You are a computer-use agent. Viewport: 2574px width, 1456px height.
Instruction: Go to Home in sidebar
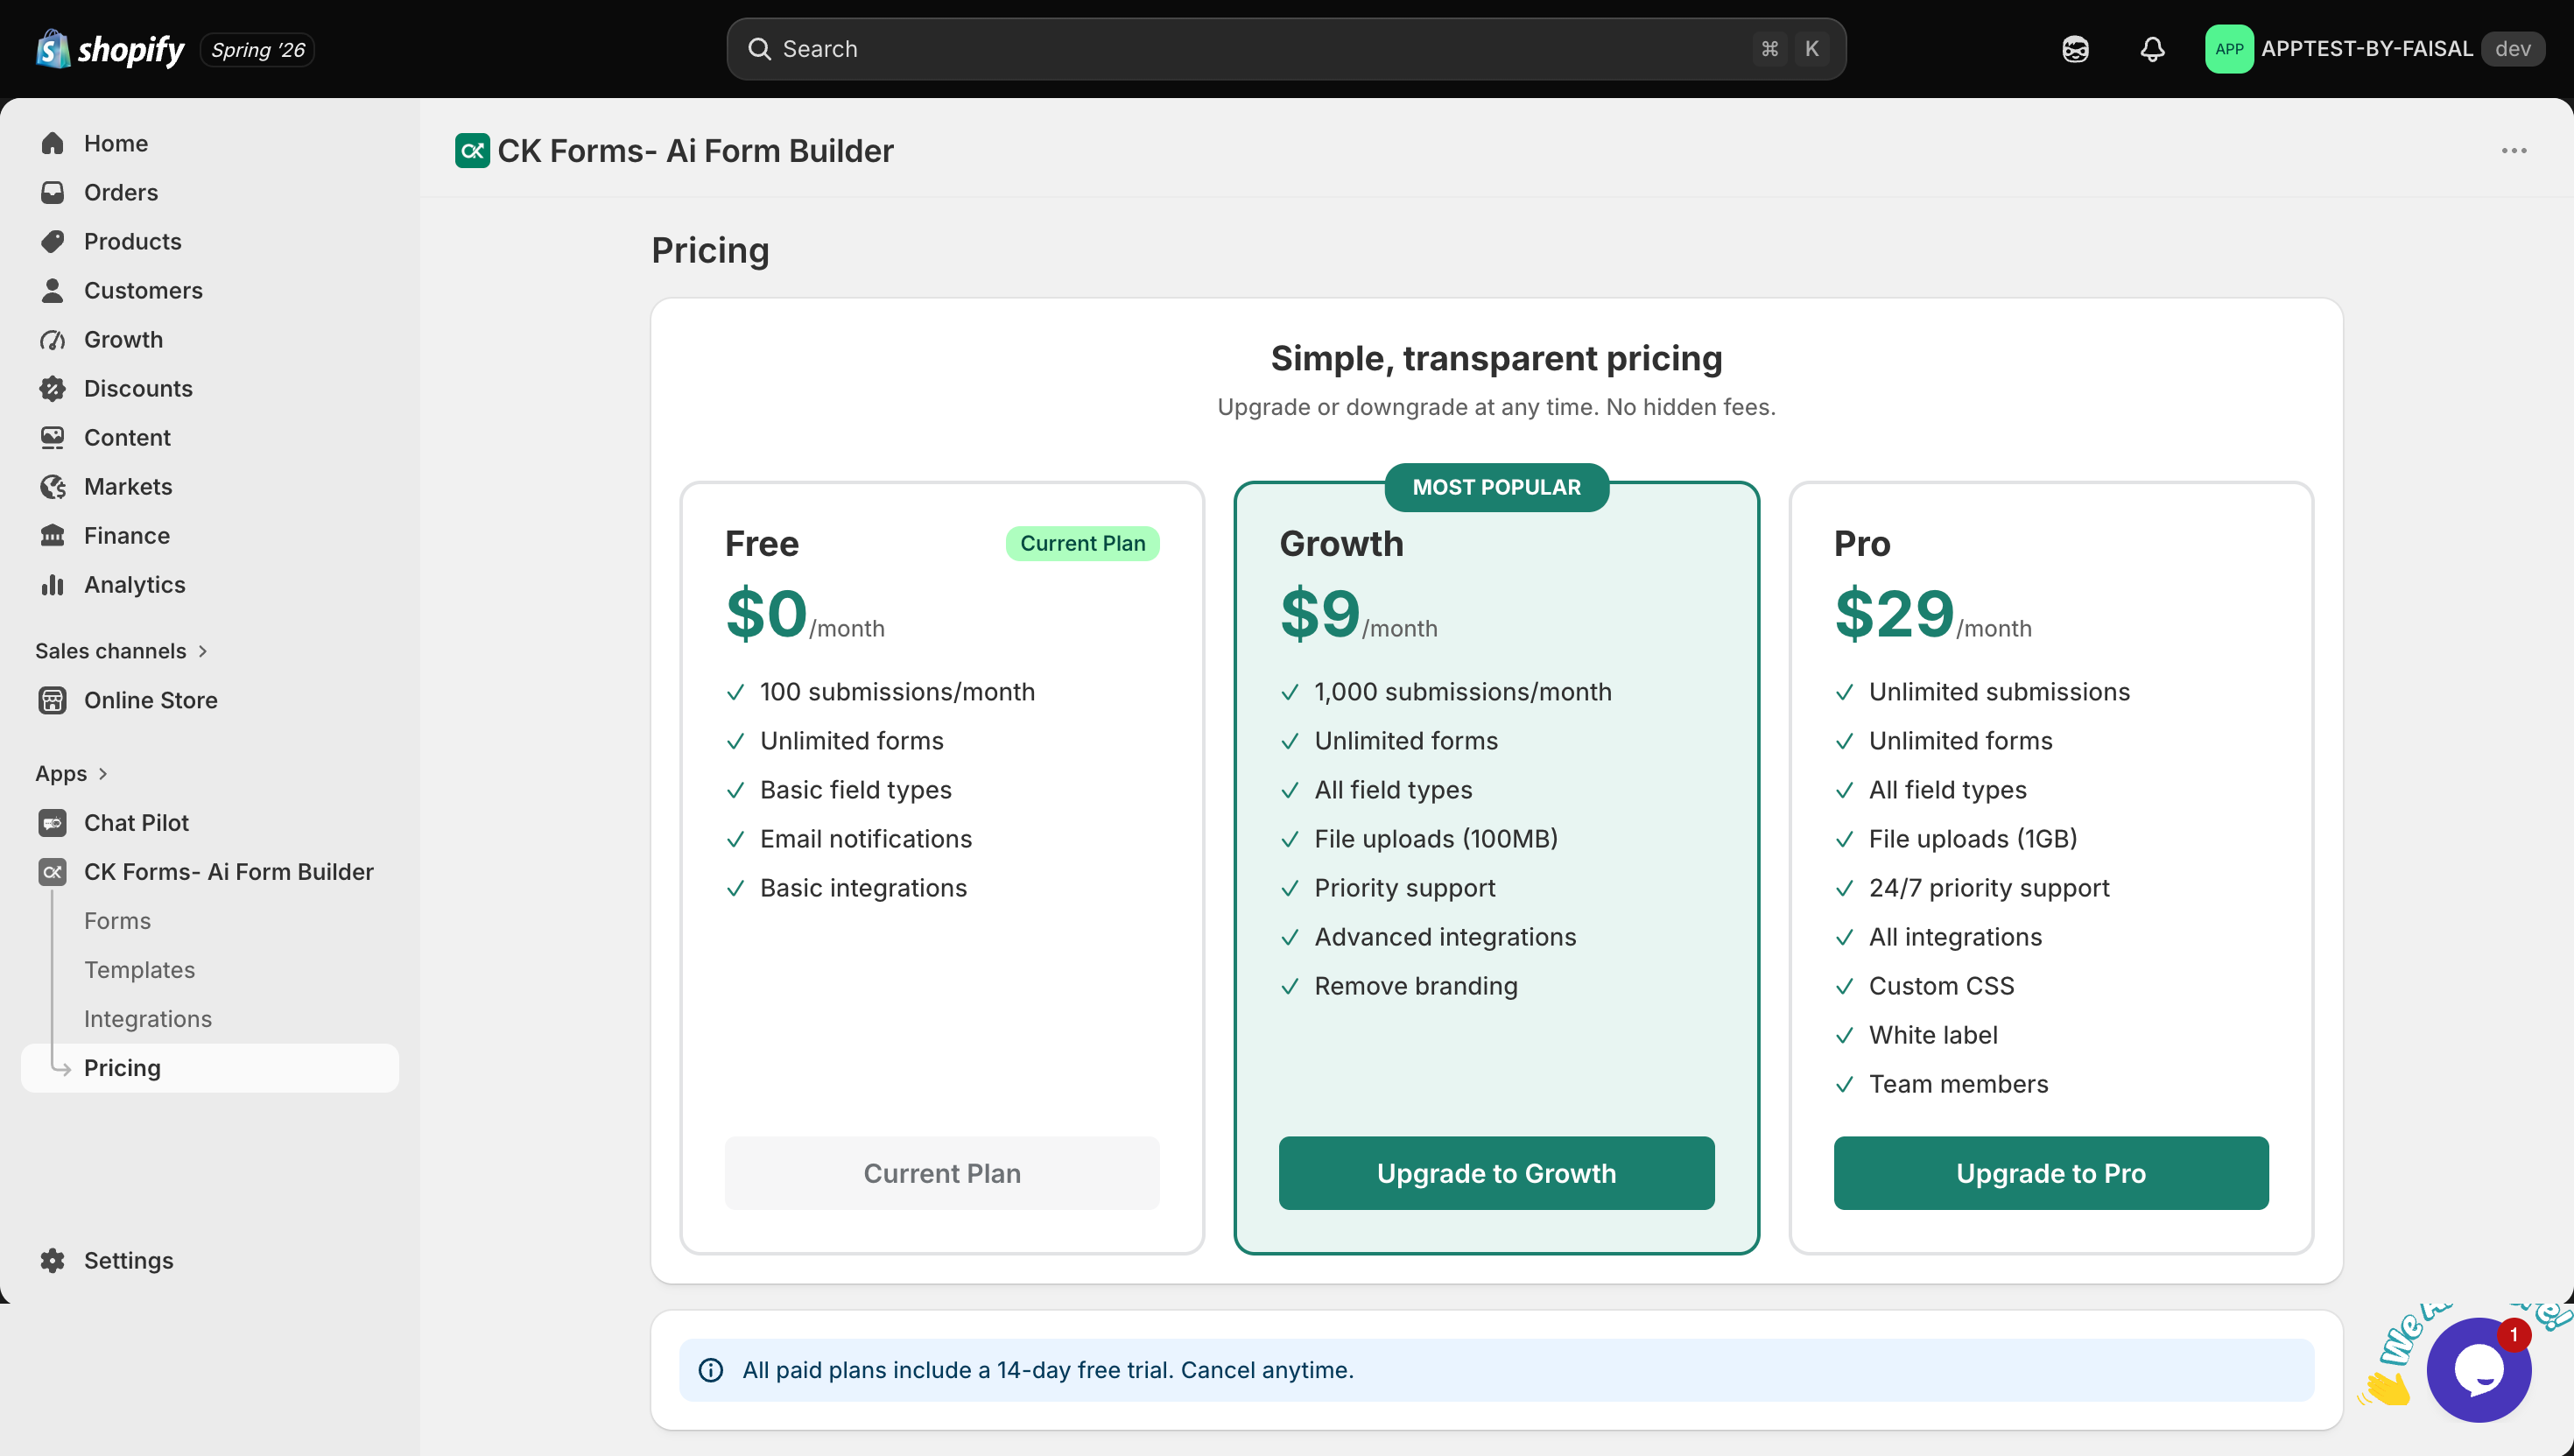210,143
